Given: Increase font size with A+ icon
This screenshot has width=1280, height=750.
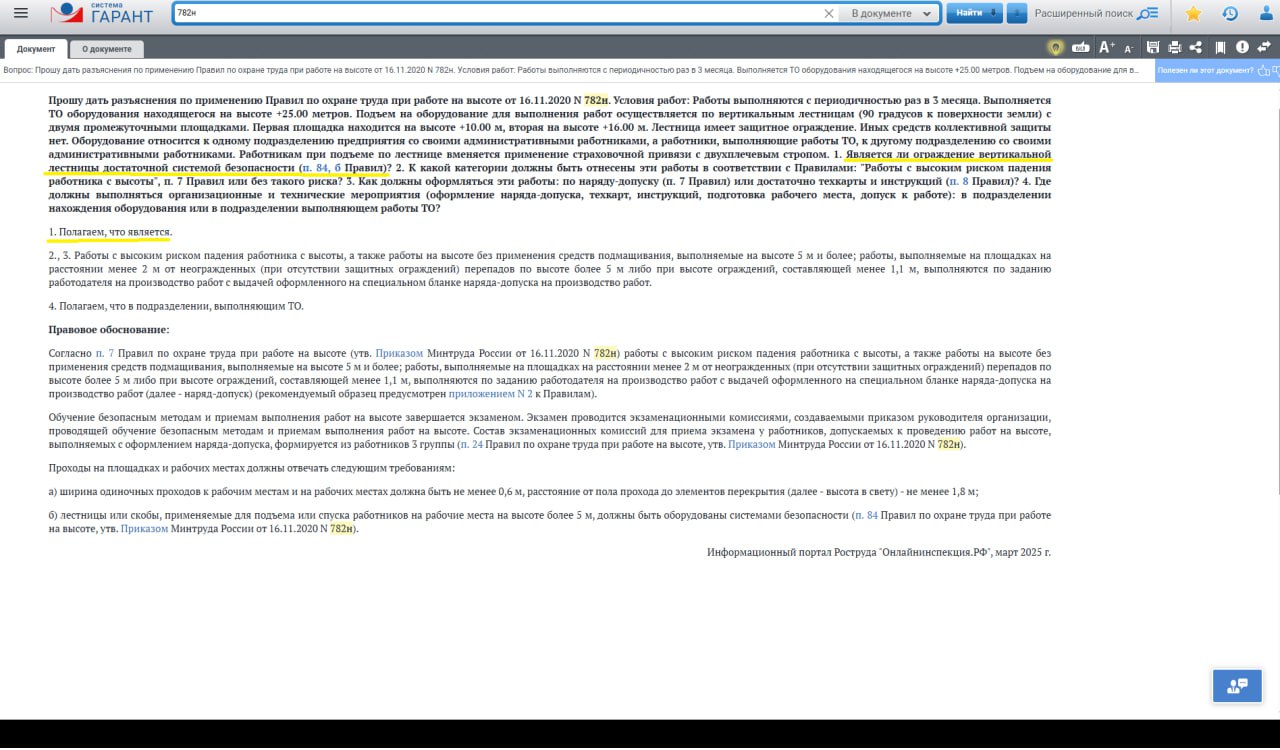Looking at the screenshot, I should pyautogui.click(x=1106, y=47).
